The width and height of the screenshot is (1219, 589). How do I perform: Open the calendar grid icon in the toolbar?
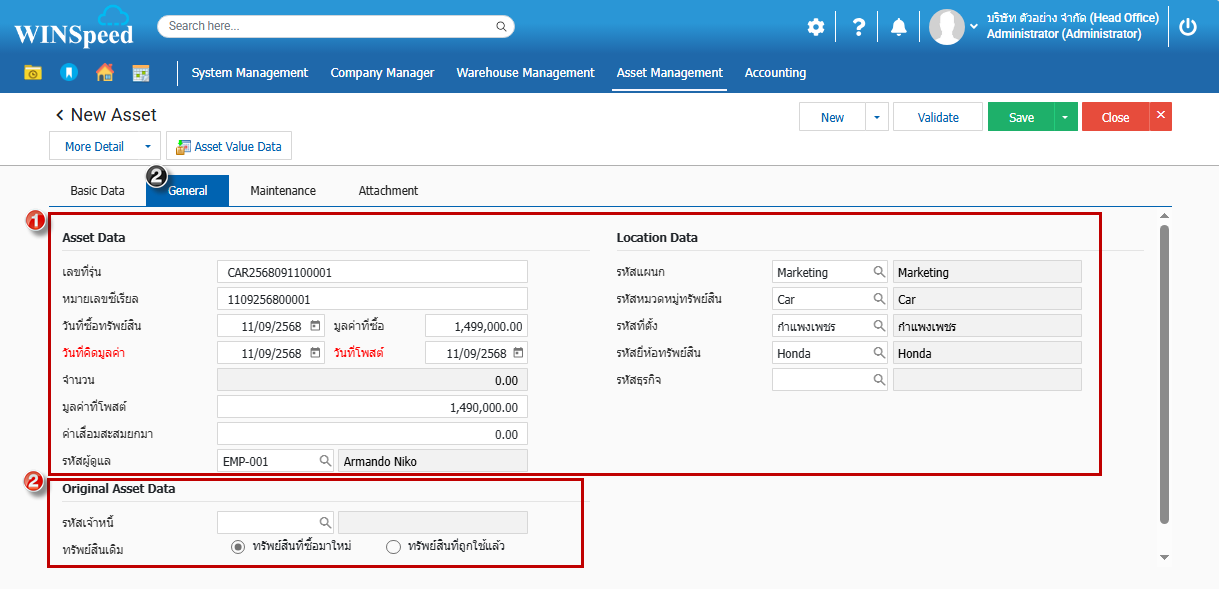(141, 72)
